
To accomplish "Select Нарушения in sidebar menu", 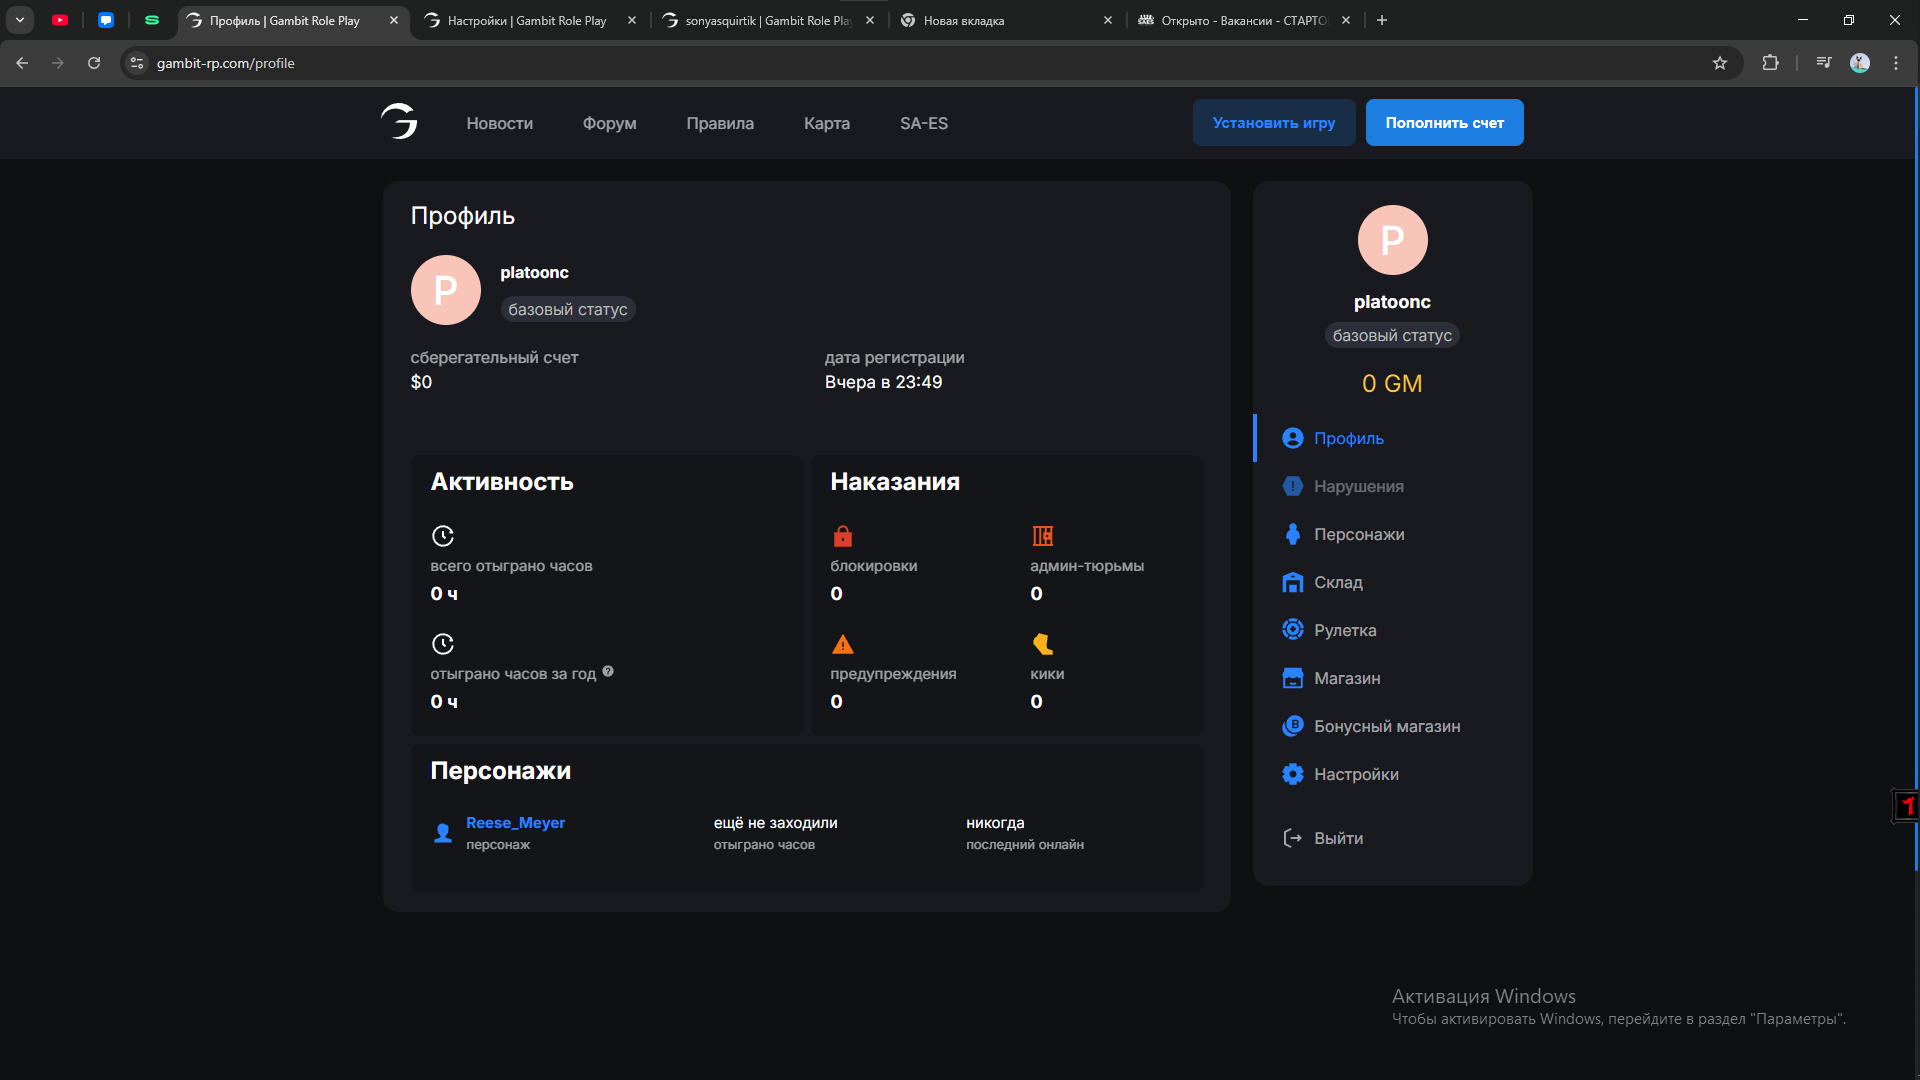I will point(1358,486).
